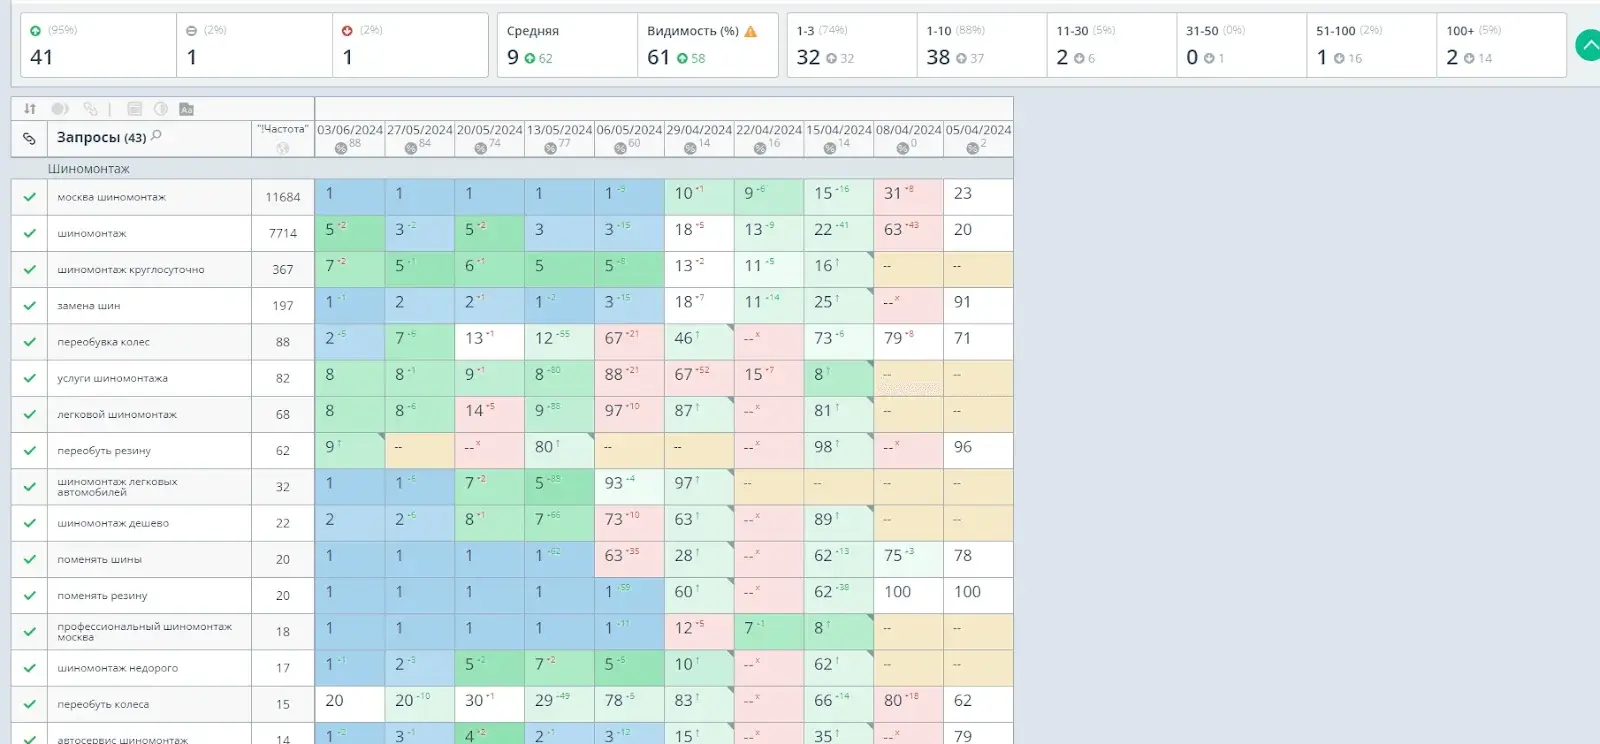
Task: Click the pink cell showing 63 -43
Action: pos(908,233)
